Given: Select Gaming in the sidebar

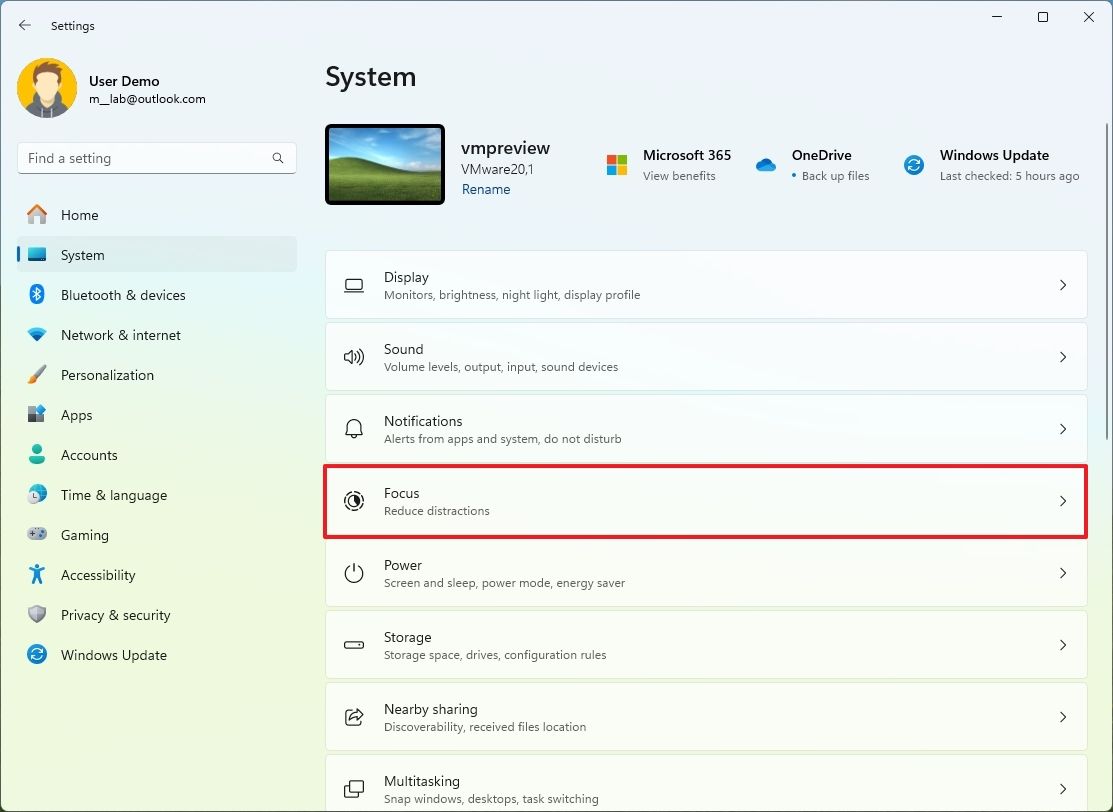Looking at the screenshot, I should pos(85,535).
